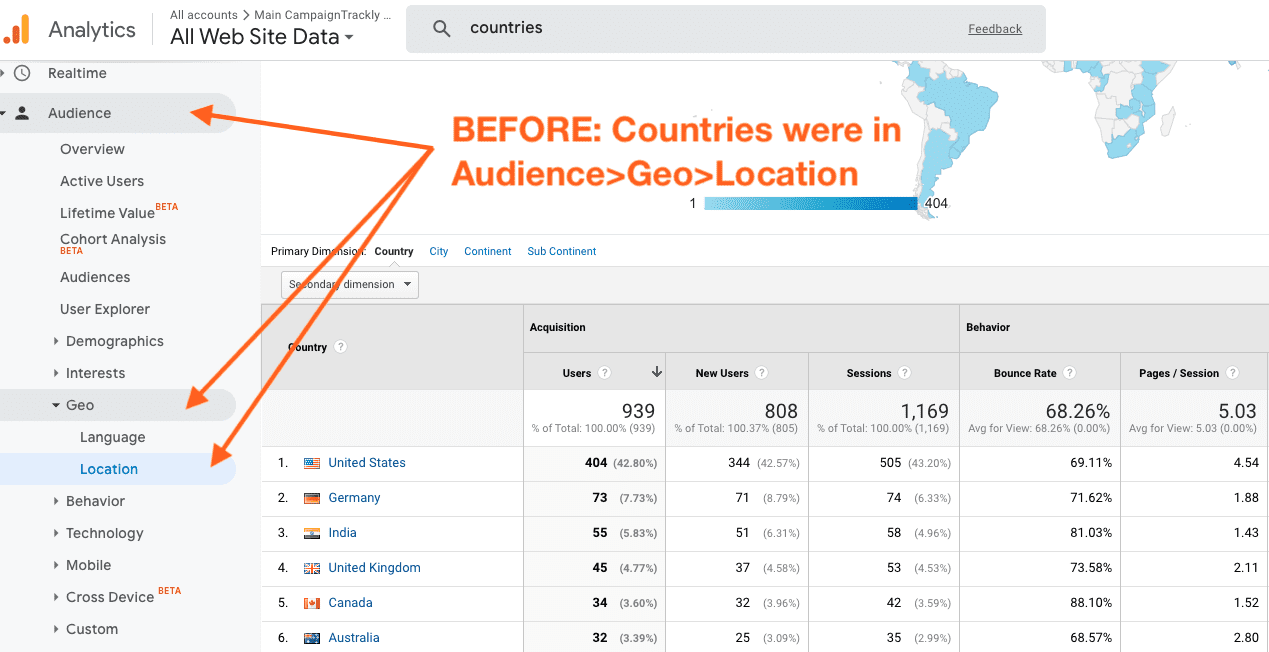
Task: Open the Secondary dimension dropdown
Action: tap(349, 284)
